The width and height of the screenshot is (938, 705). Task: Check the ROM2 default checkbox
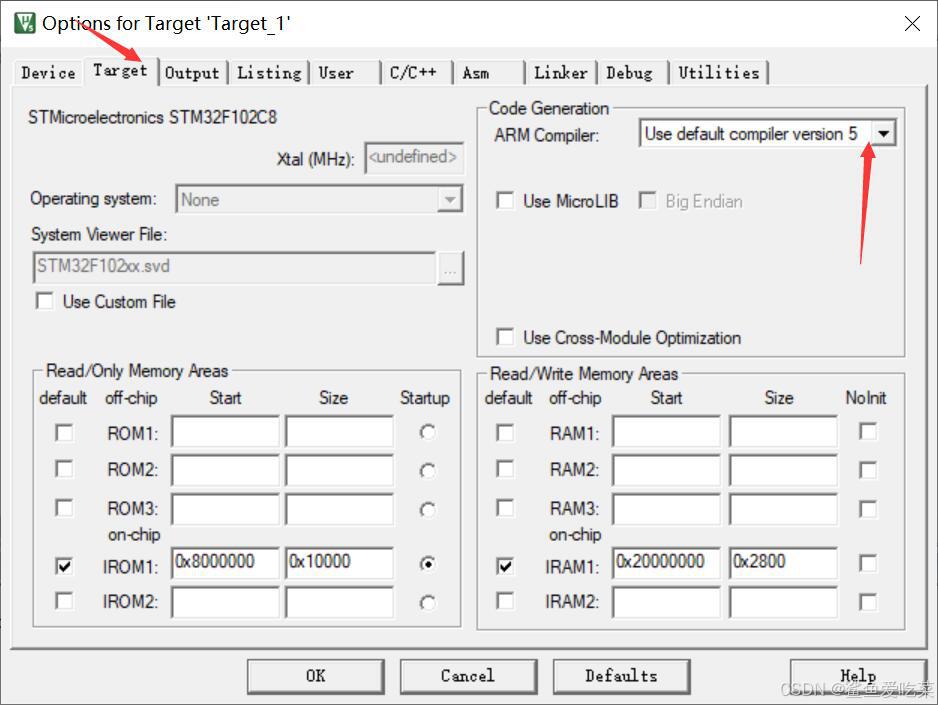[x=64, y=469]
